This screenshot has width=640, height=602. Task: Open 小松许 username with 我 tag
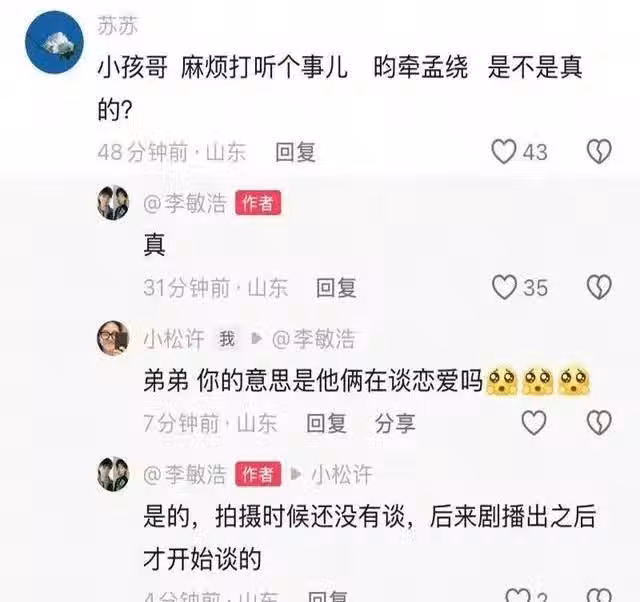click(174, 339)
